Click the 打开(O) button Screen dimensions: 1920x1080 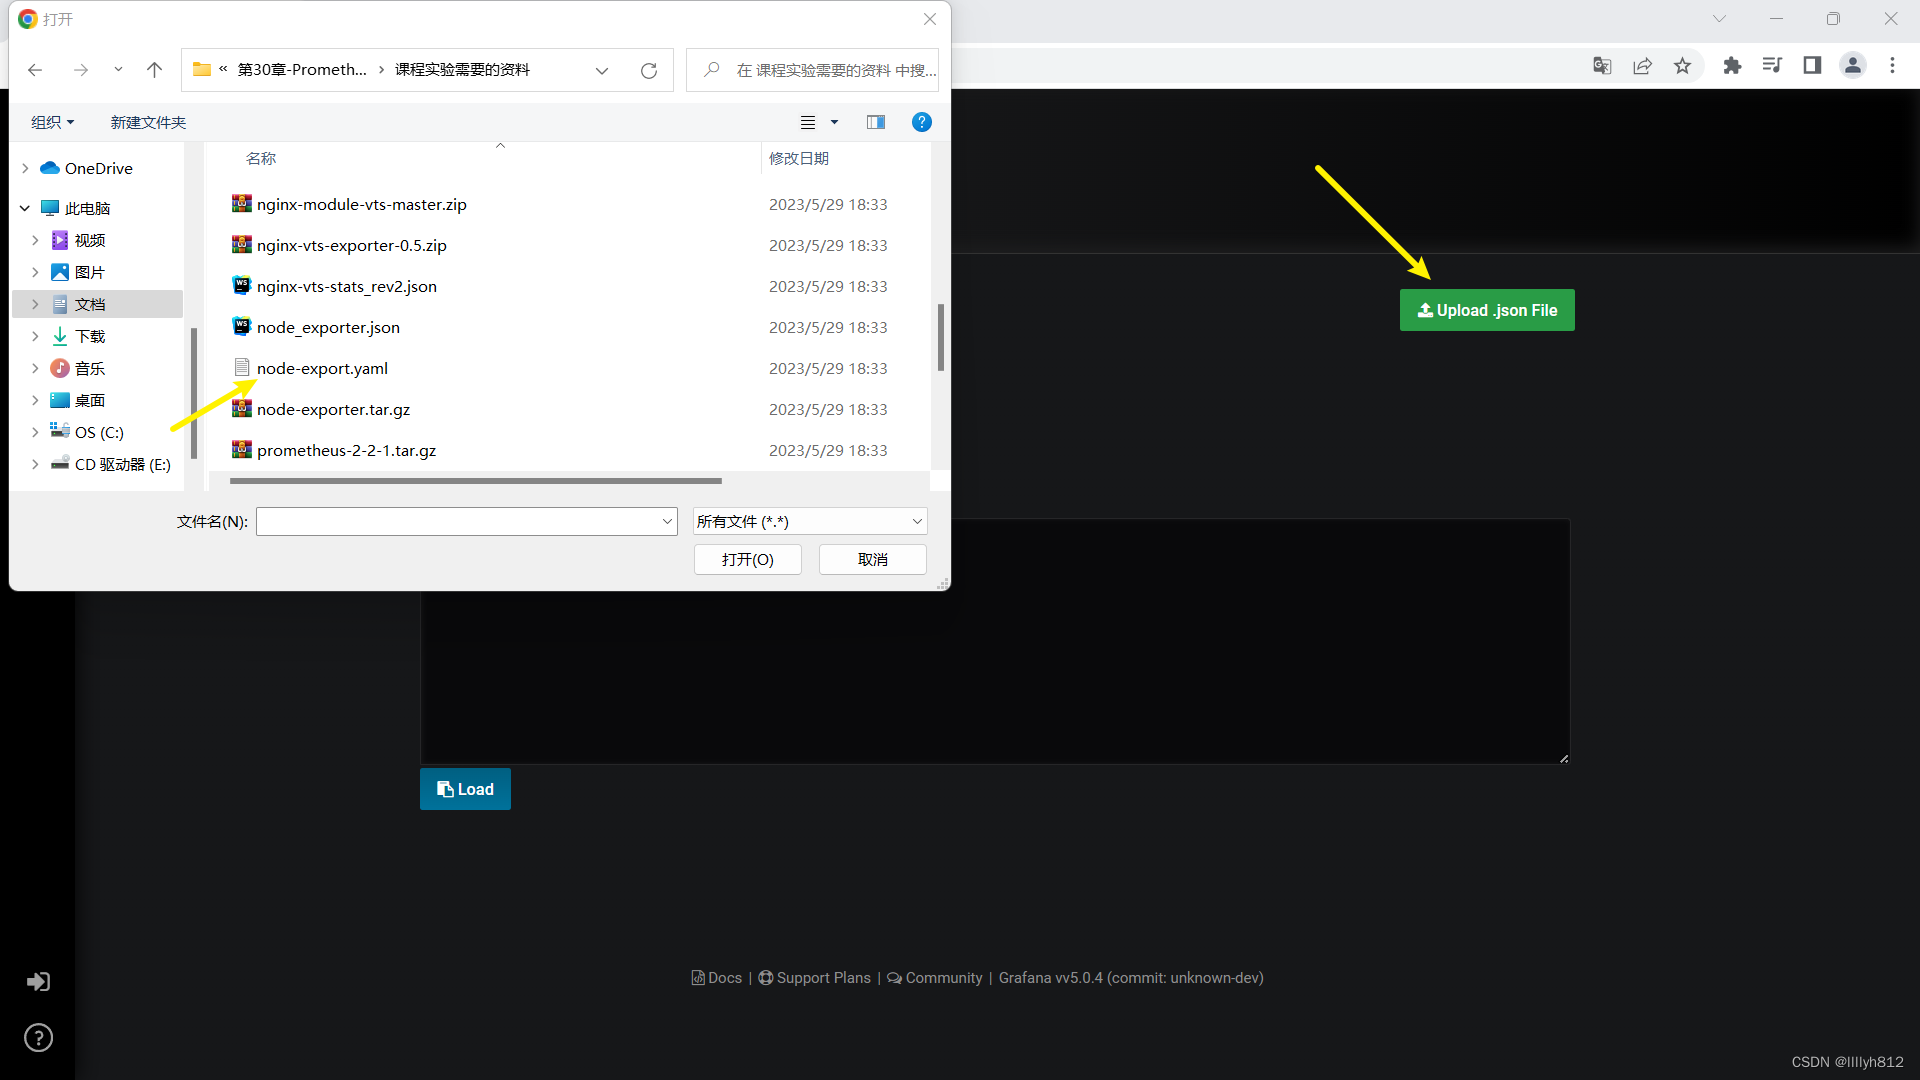pos(748,559)
